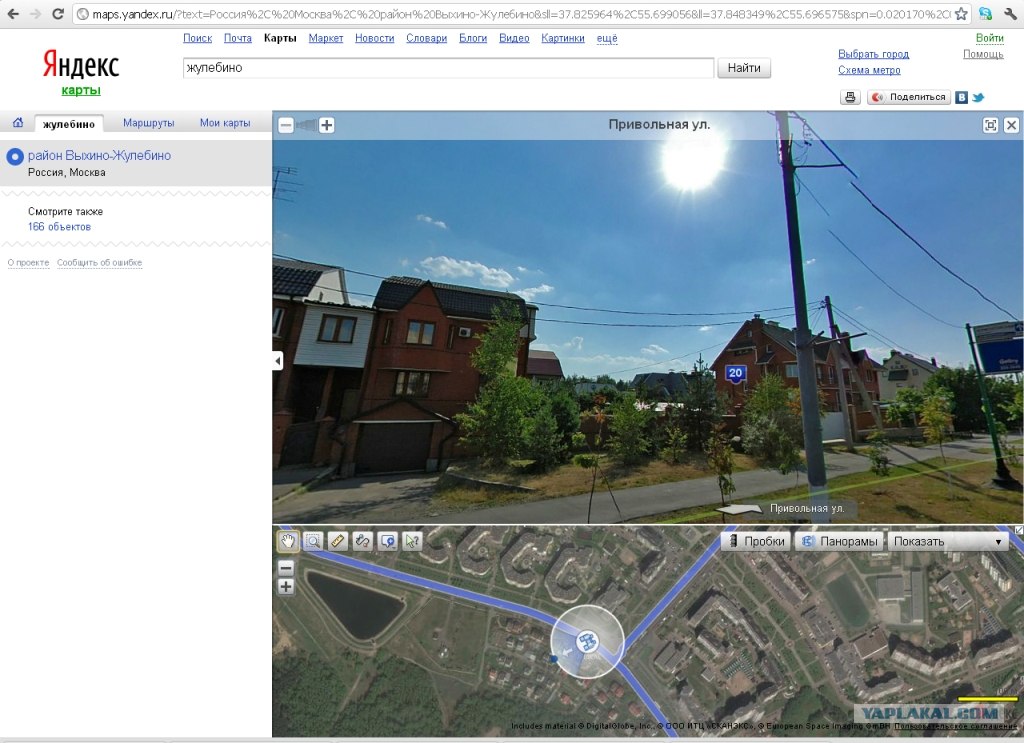Click the Пользовательское соглашение link
Screen dimensions: 1024x743
point(955,726)
